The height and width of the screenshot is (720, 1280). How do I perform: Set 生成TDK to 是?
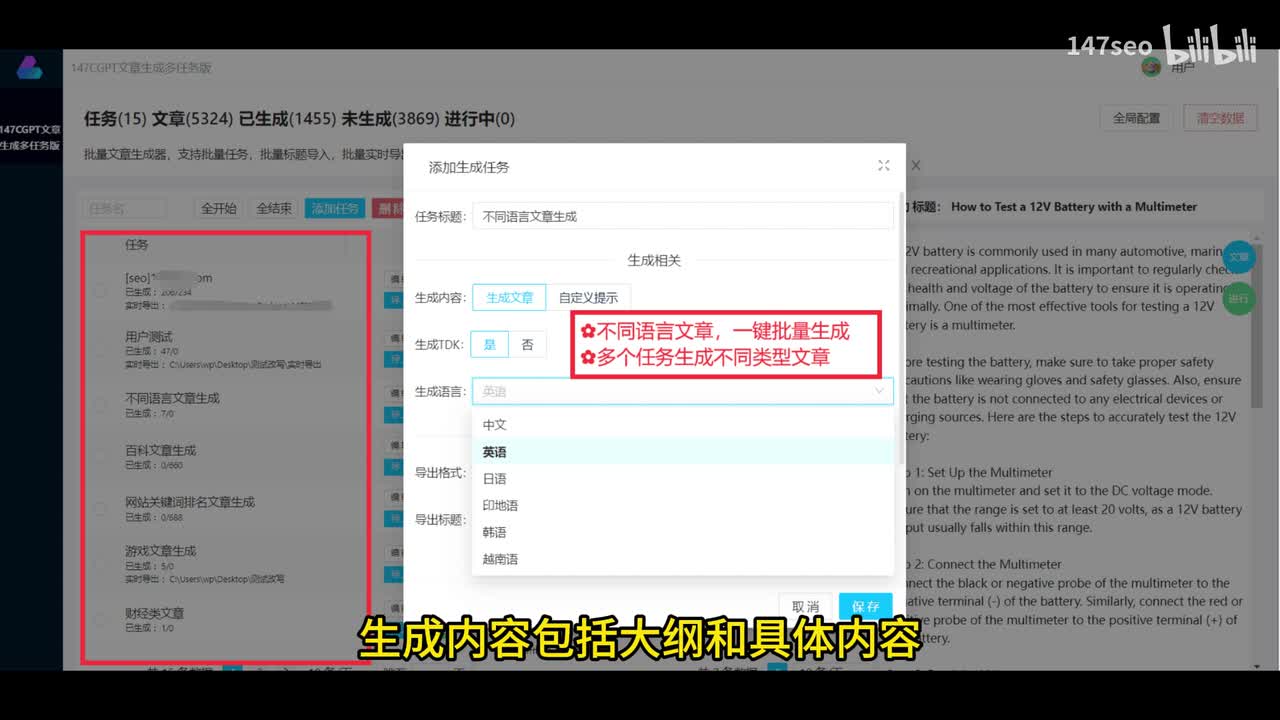[x=489, y=344]
